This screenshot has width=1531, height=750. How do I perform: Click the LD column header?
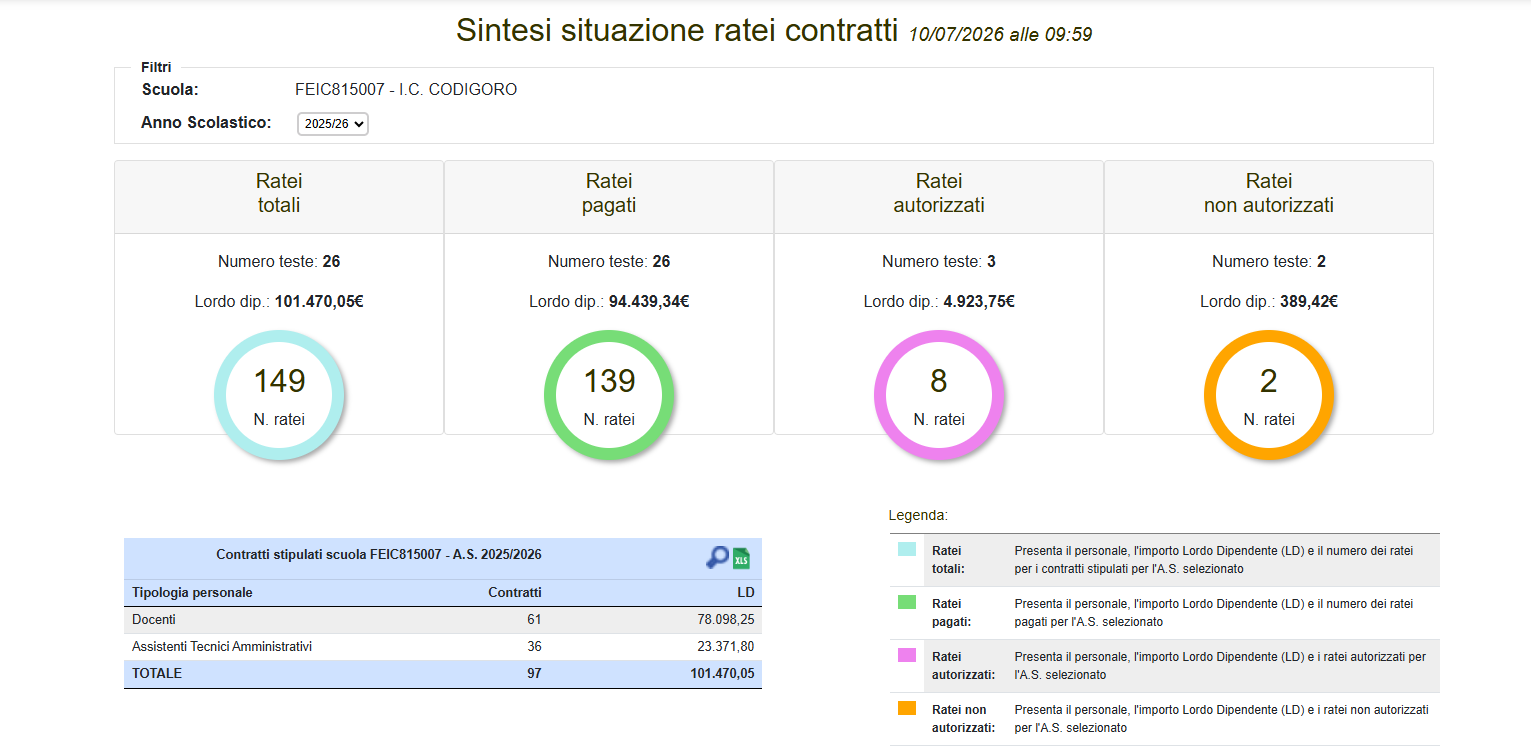(745, 593)
